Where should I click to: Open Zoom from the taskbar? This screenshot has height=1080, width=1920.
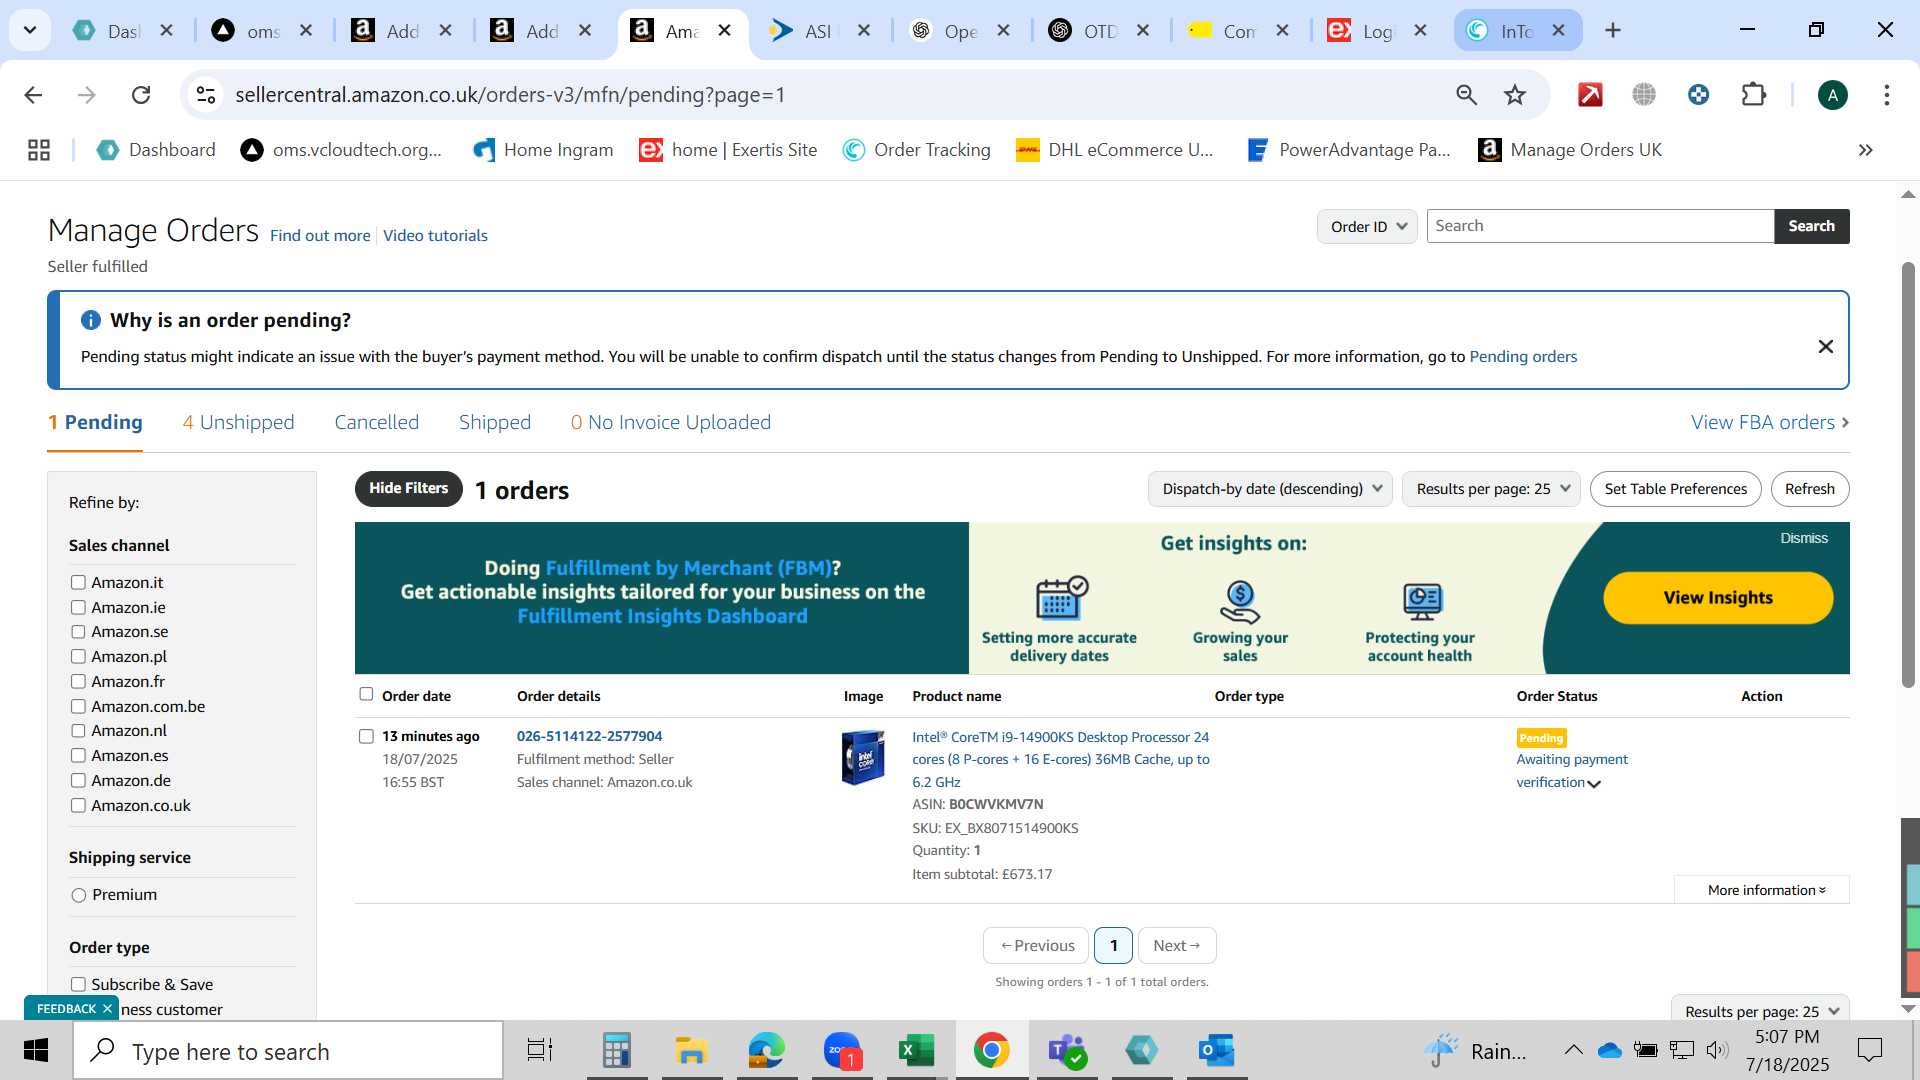(842, 1051)
